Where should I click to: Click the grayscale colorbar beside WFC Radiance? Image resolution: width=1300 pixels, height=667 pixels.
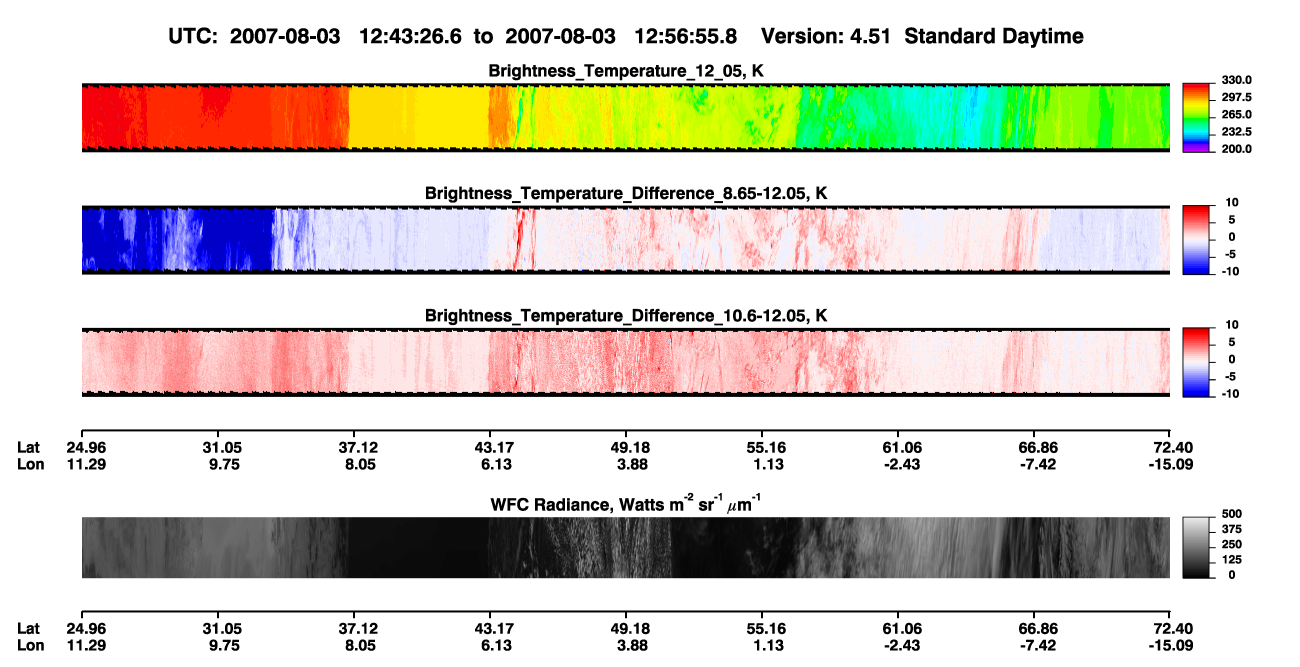click(x=1197, y=547)
